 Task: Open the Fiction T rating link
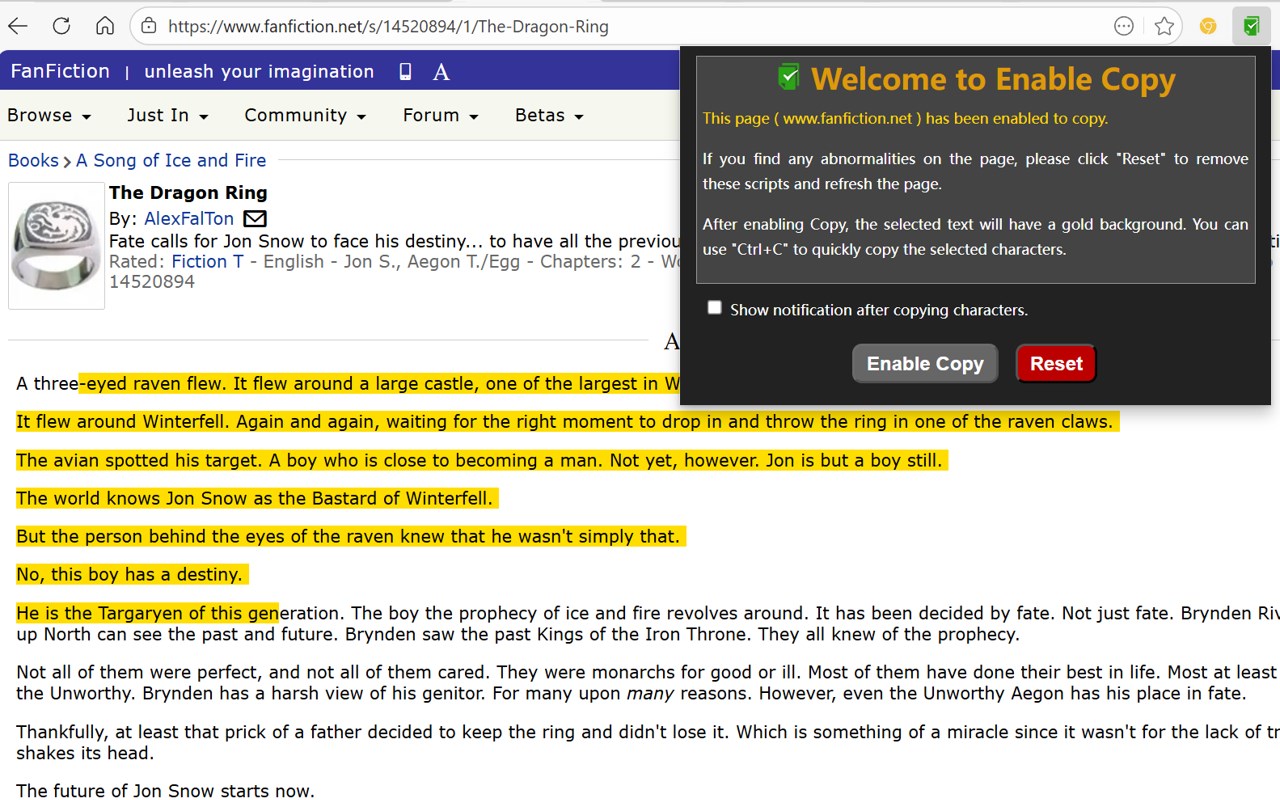click(x=207, y=261)
